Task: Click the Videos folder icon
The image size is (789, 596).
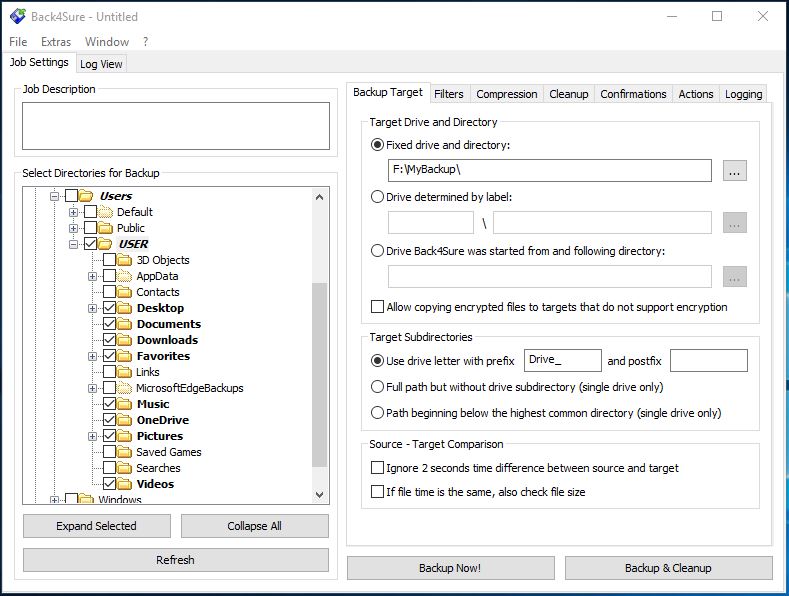Action: 124,484
